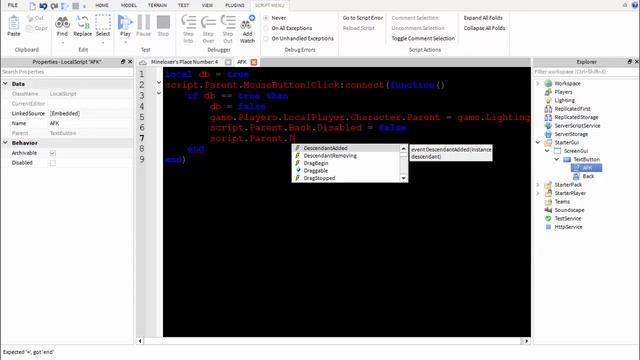
Task: Open Mineloxer's Place Number 4 tab
Action: [184, 62]
